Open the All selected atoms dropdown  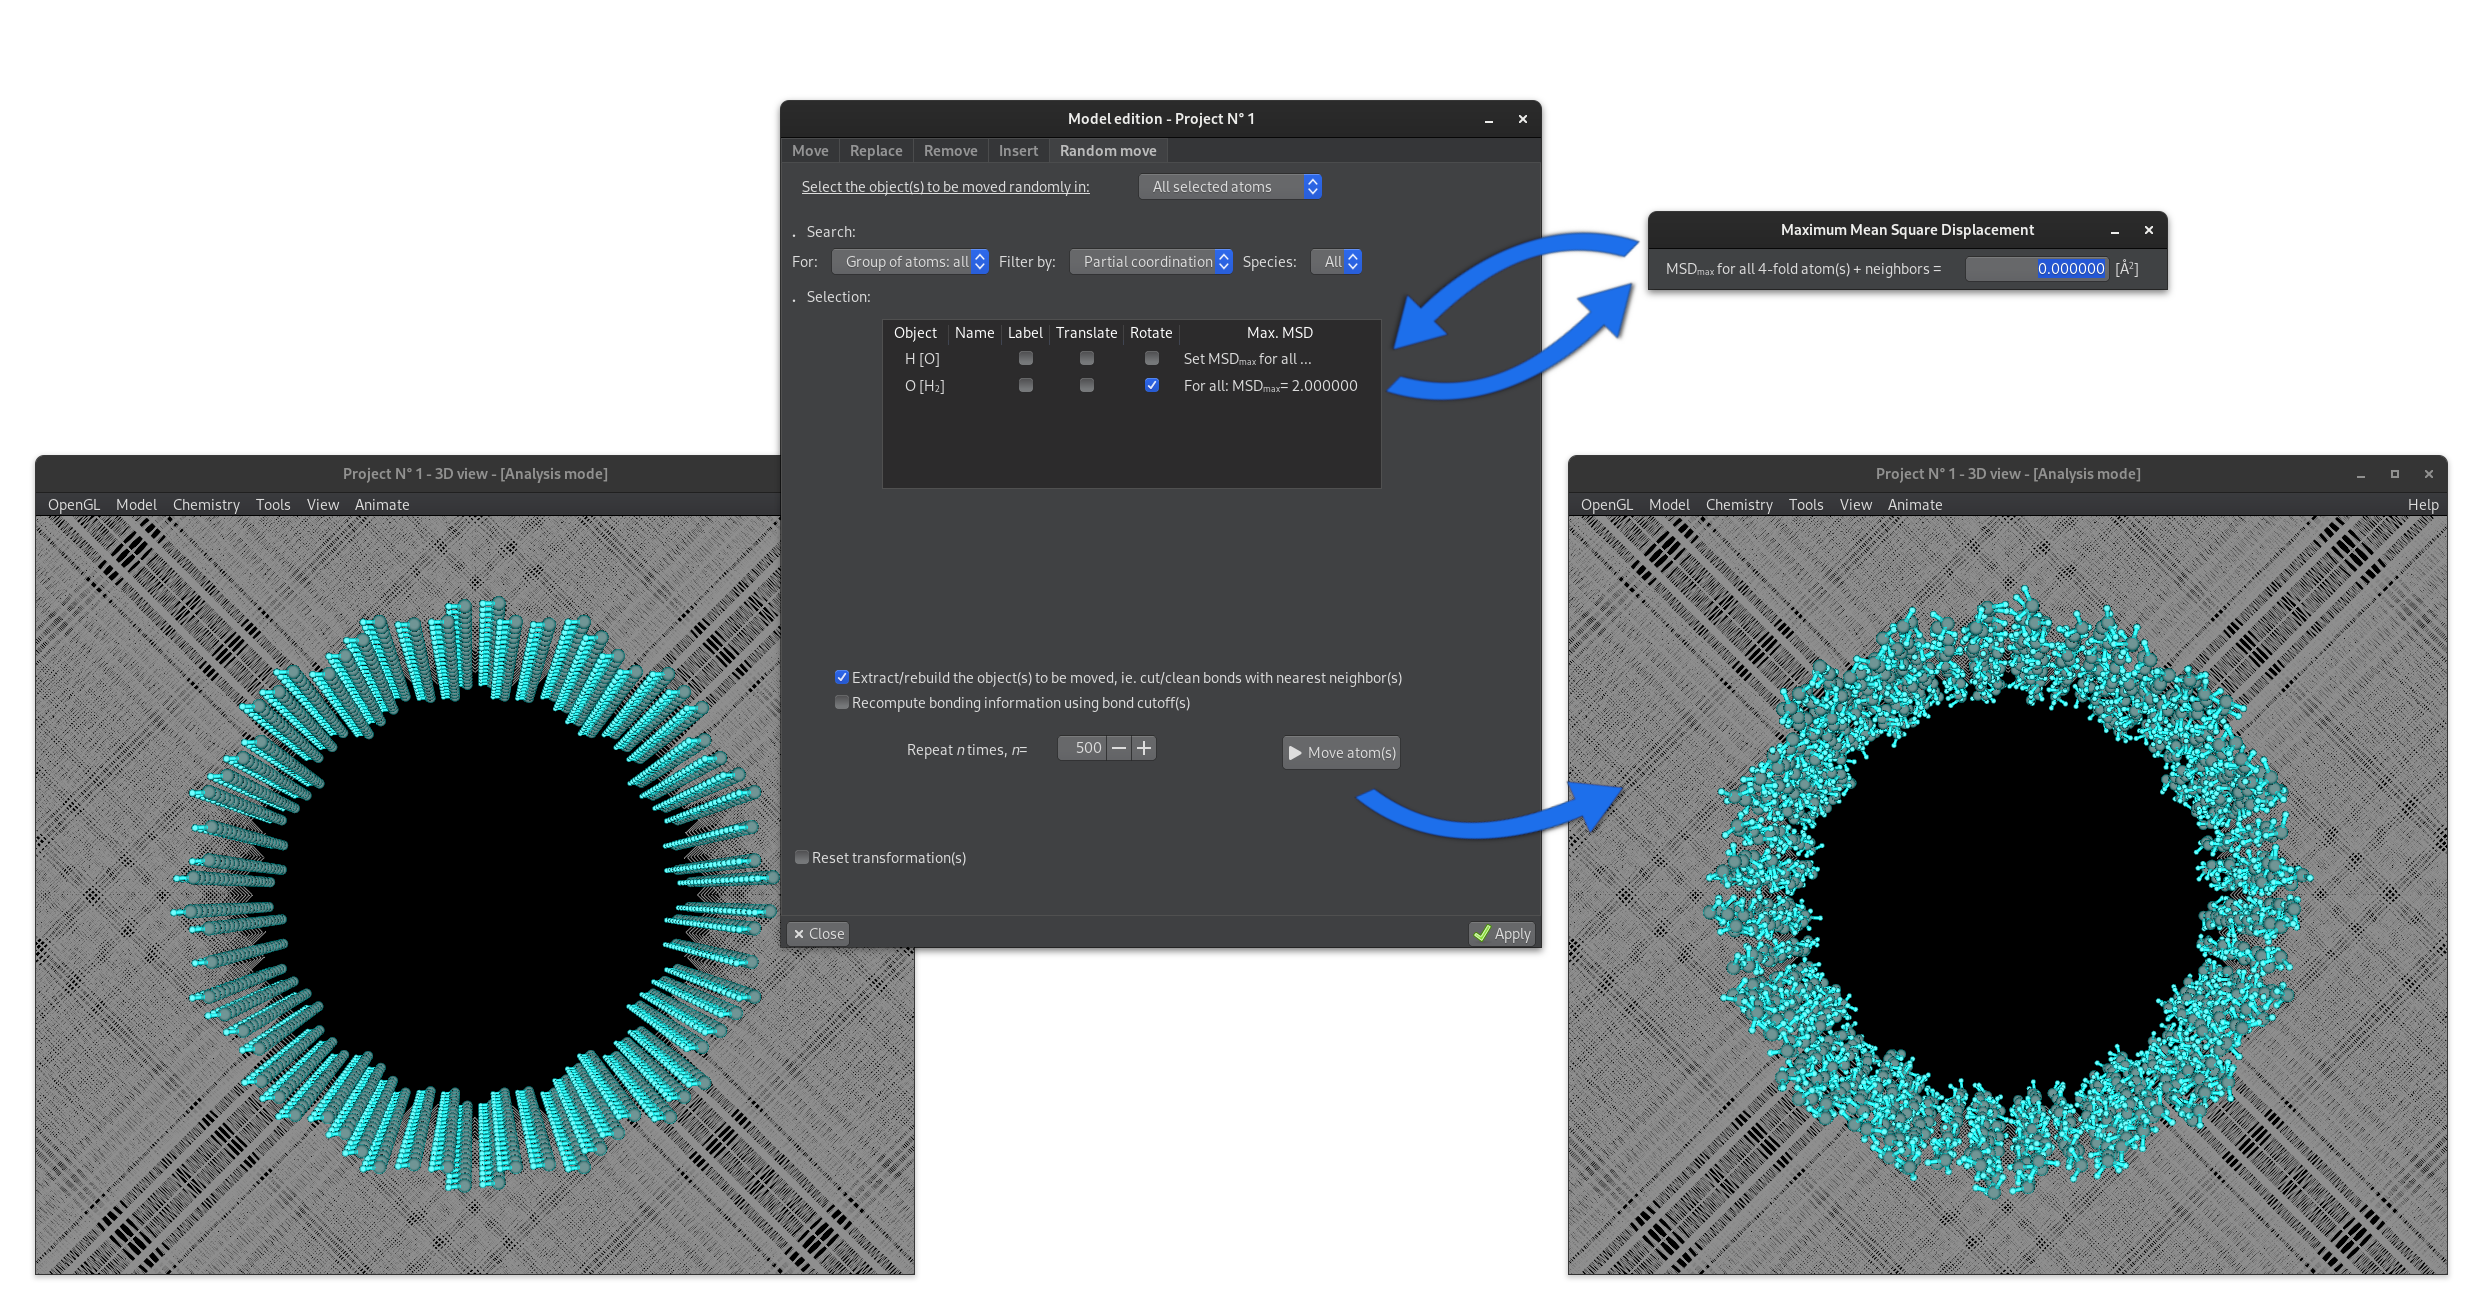1230,187
